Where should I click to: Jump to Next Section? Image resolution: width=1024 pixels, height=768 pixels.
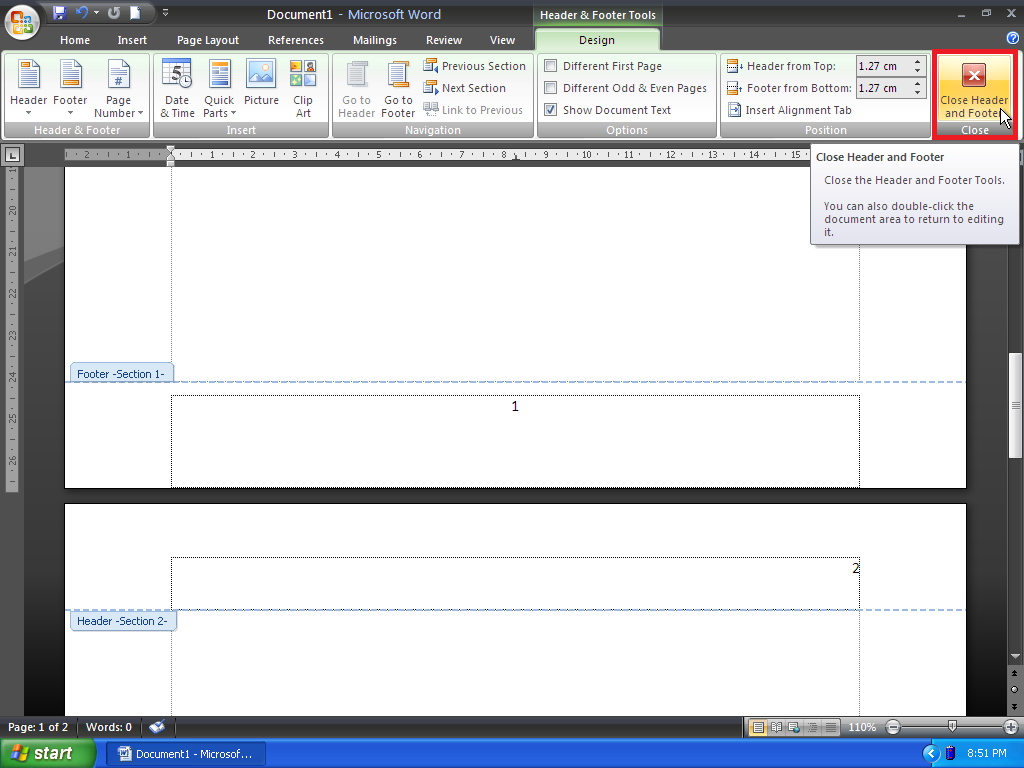click(464, 88)
